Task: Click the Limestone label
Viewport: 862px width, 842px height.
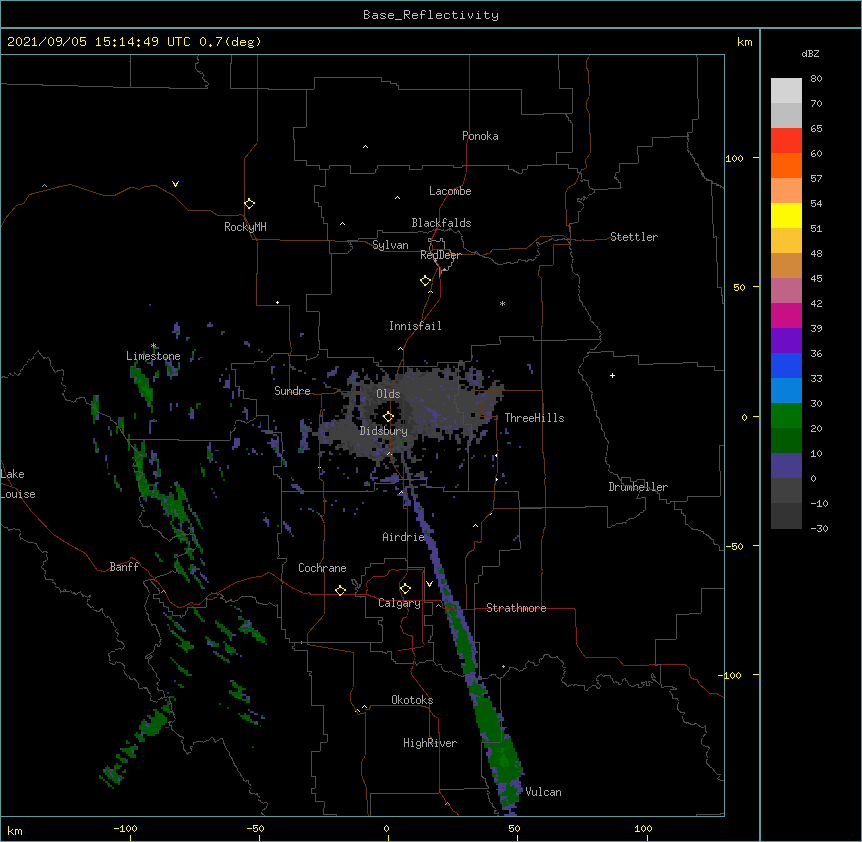Action: point(153,356)
